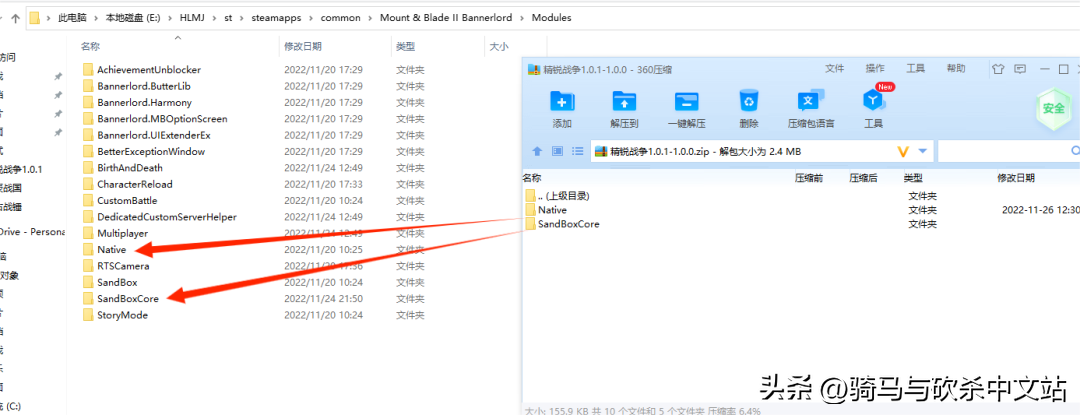The height and width of the screenshot is (415, 1080).
Task: Click the 添加 (Add) icon in 360压缩
Action: (562, 102)
